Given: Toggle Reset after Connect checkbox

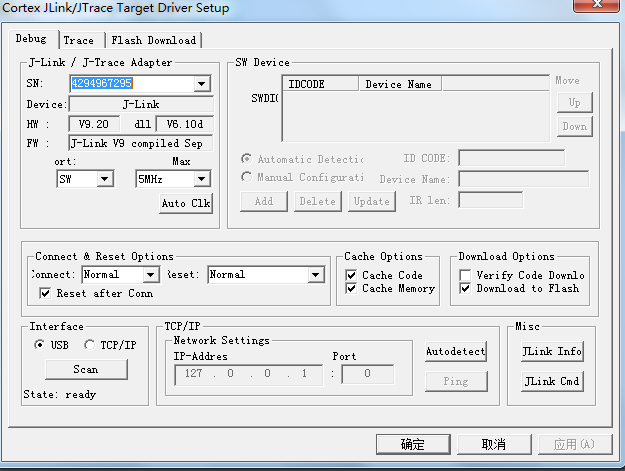Looking at the screenshot, I should pos(45,294).
